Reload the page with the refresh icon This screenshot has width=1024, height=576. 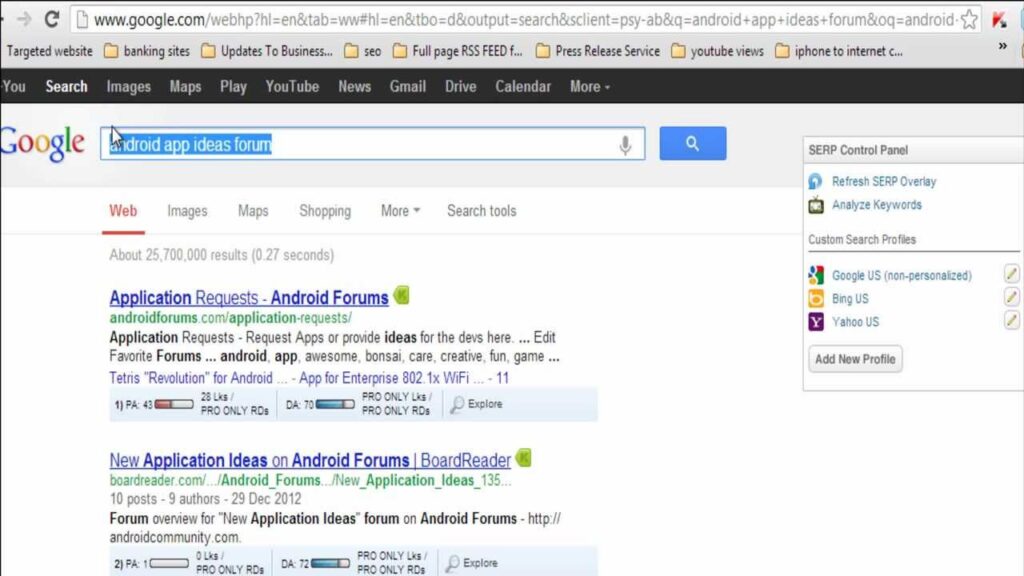pyautogui.click(x=52, y=19)
